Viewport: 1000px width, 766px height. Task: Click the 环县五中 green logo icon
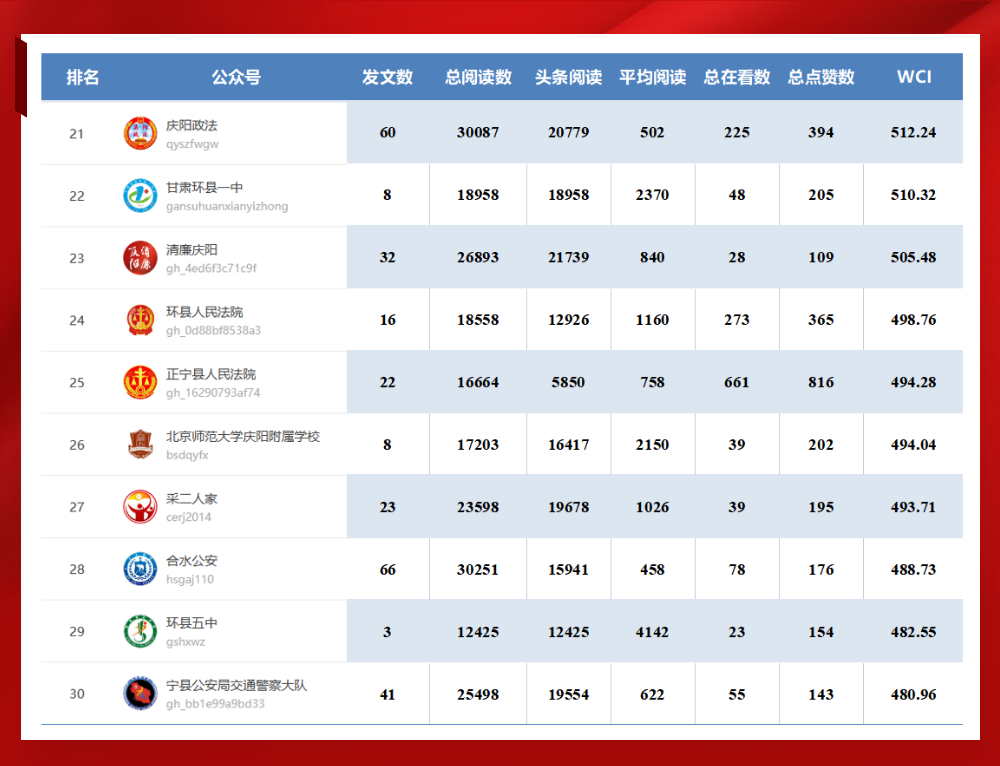[140, 631]
